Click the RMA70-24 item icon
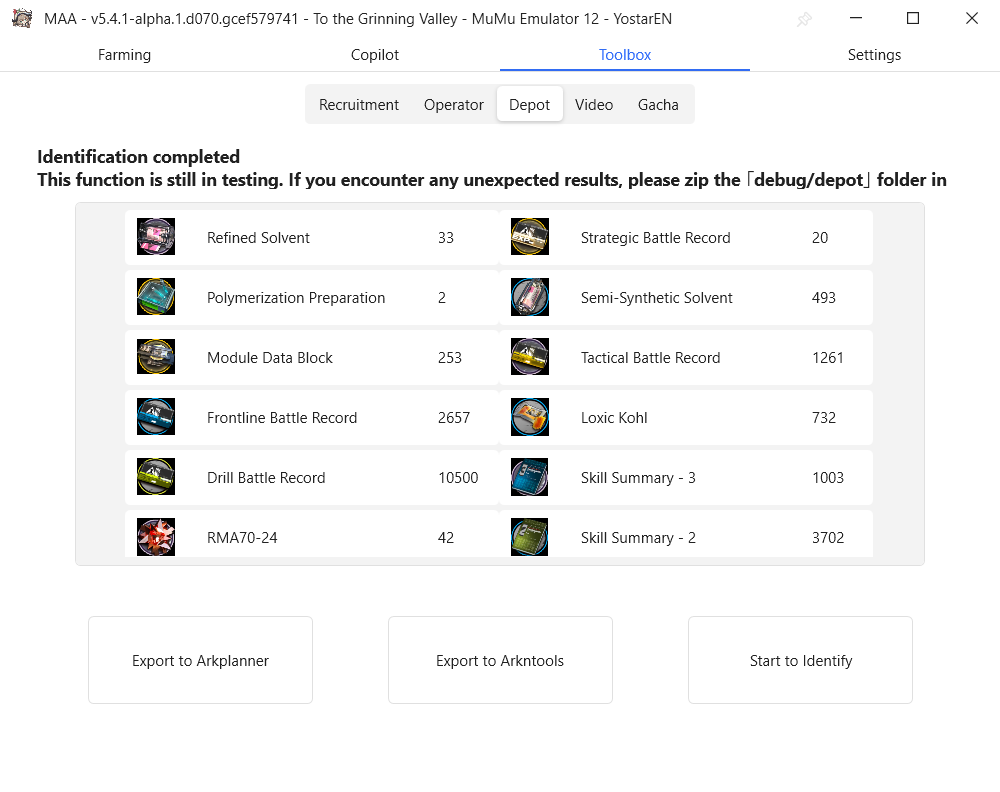1000x792 pixels. point(156,536)
